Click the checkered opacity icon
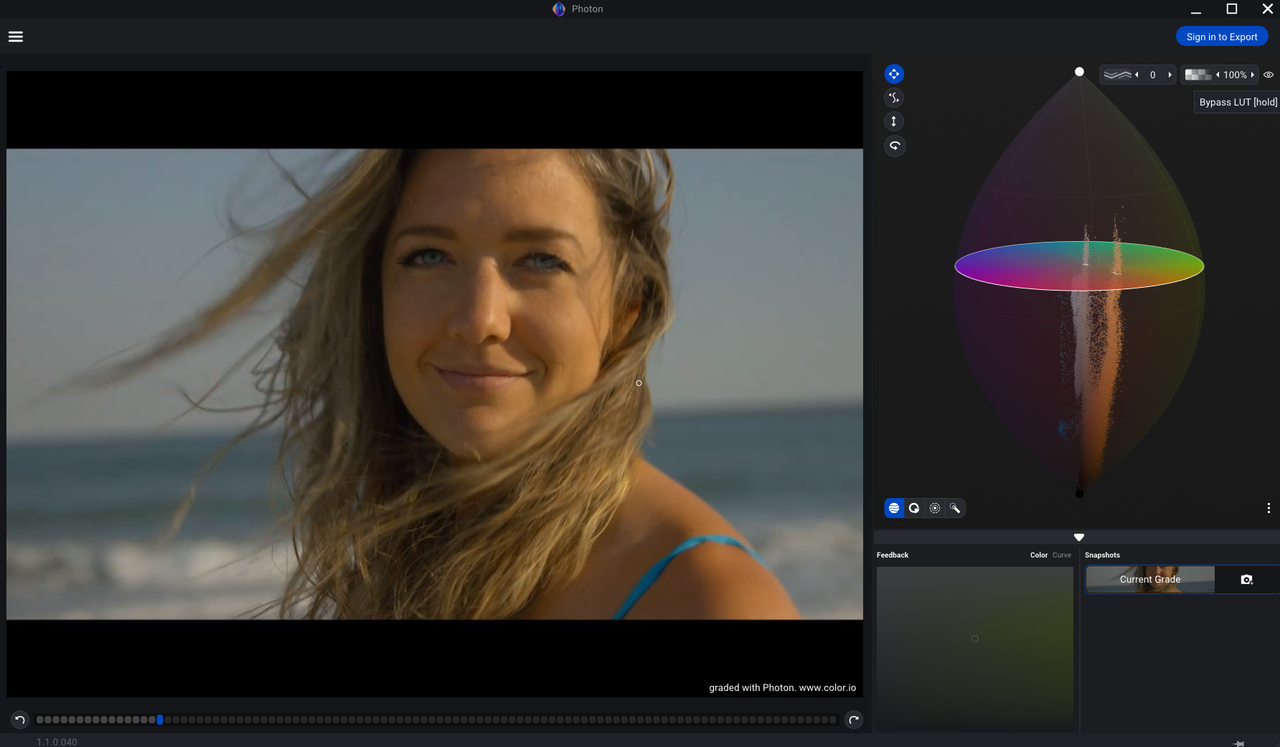 pyautogui.click(x=1198, y=75)
